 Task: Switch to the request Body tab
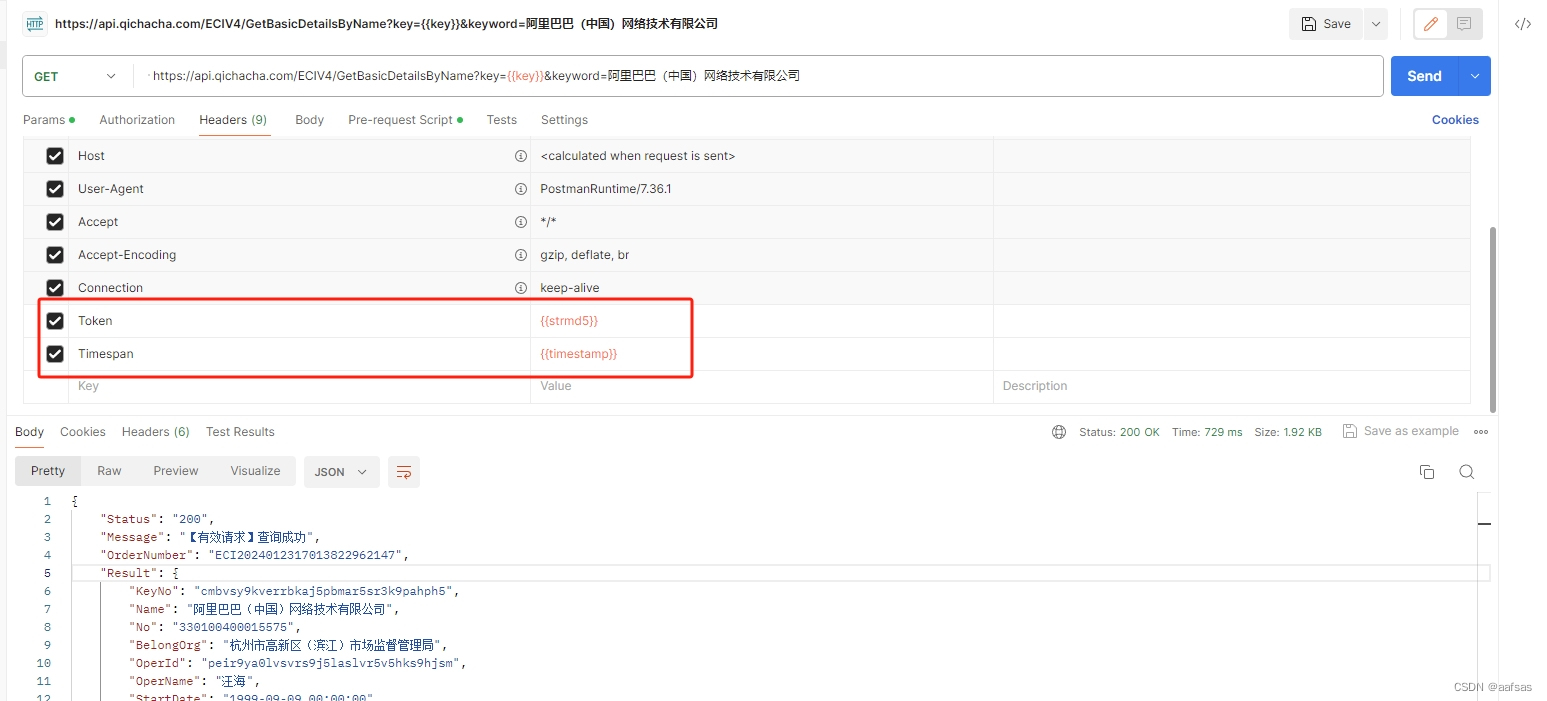[x=310, y=120]
